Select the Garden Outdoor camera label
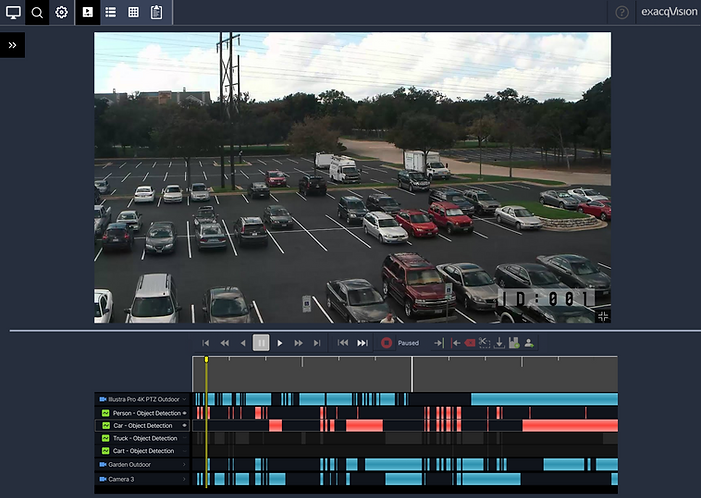This screenshot has width=701, height=498. (x=130, y=464)
